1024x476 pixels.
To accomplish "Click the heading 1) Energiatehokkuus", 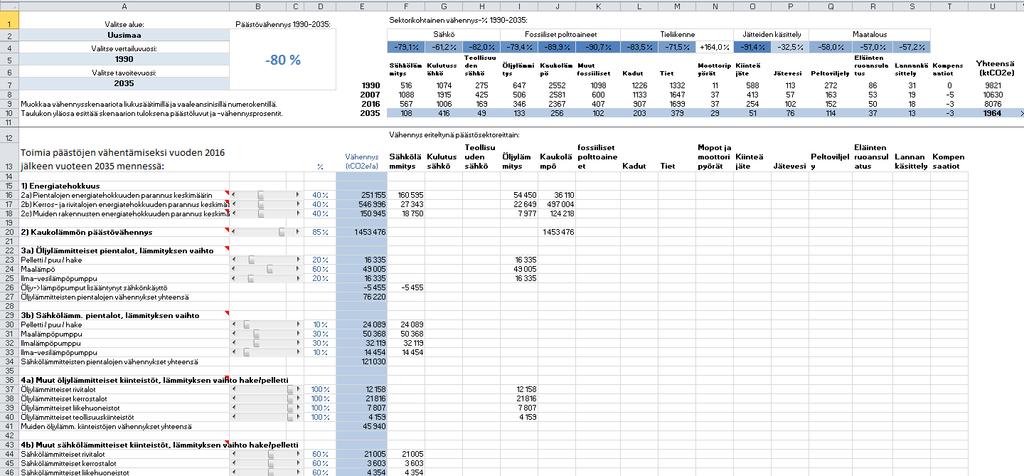I will [x=59, y=185].
